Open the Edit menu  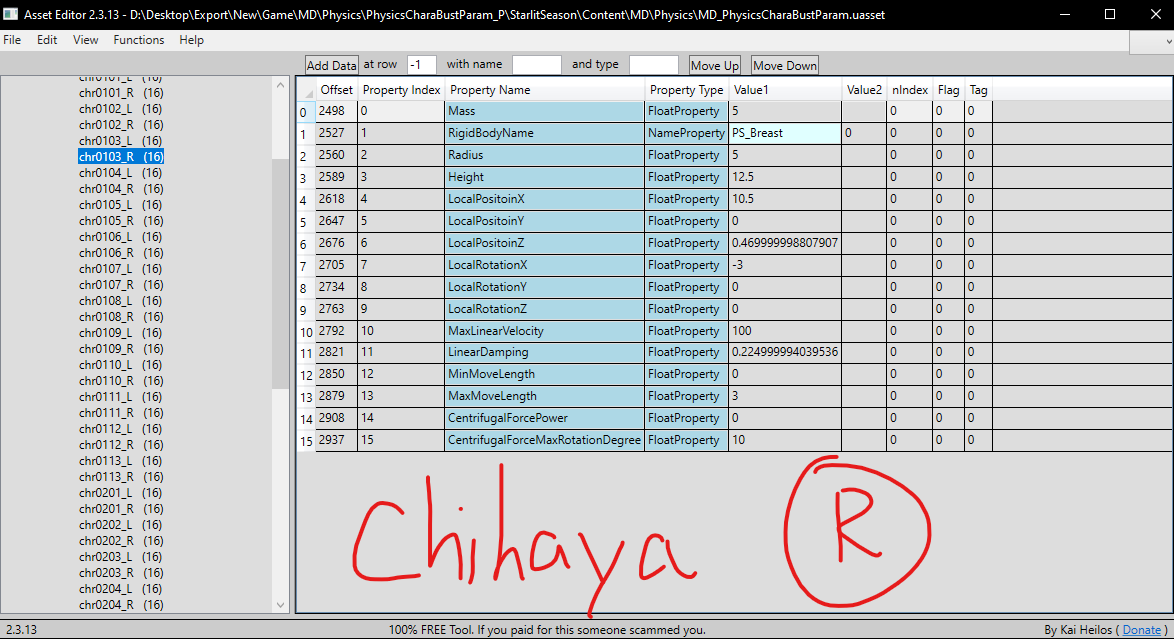47,40
